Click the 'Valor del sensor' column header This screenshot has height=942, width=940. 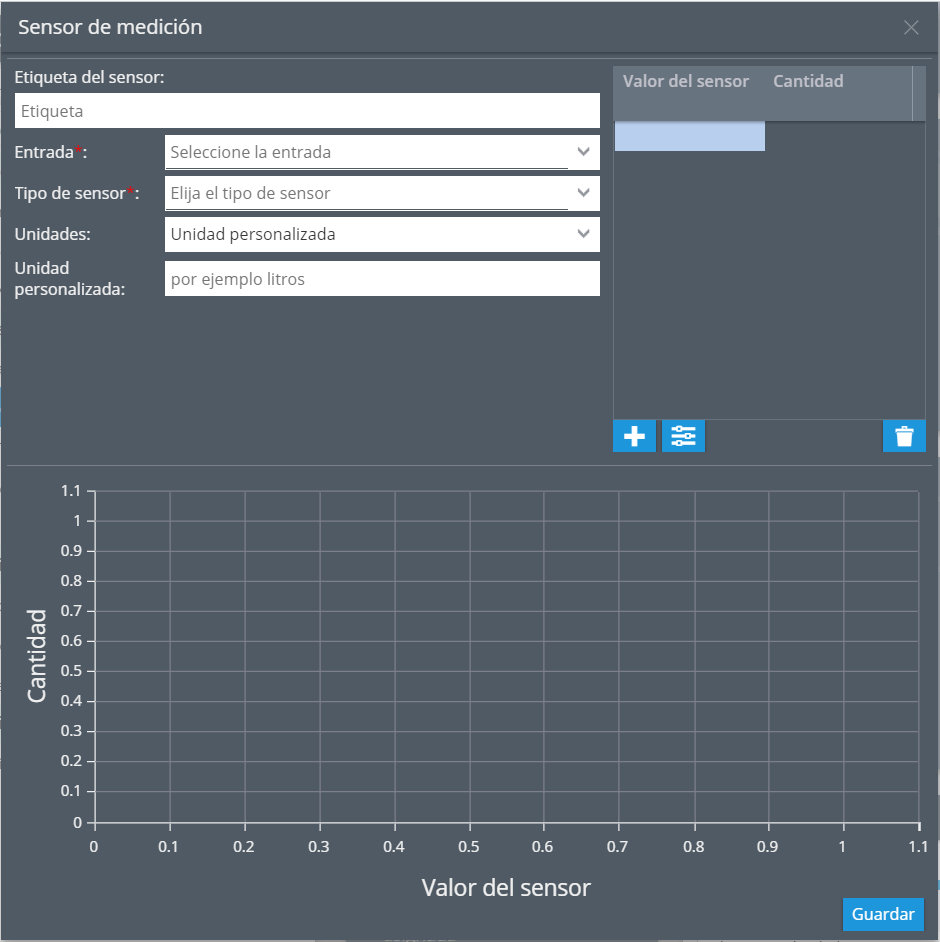686,81
